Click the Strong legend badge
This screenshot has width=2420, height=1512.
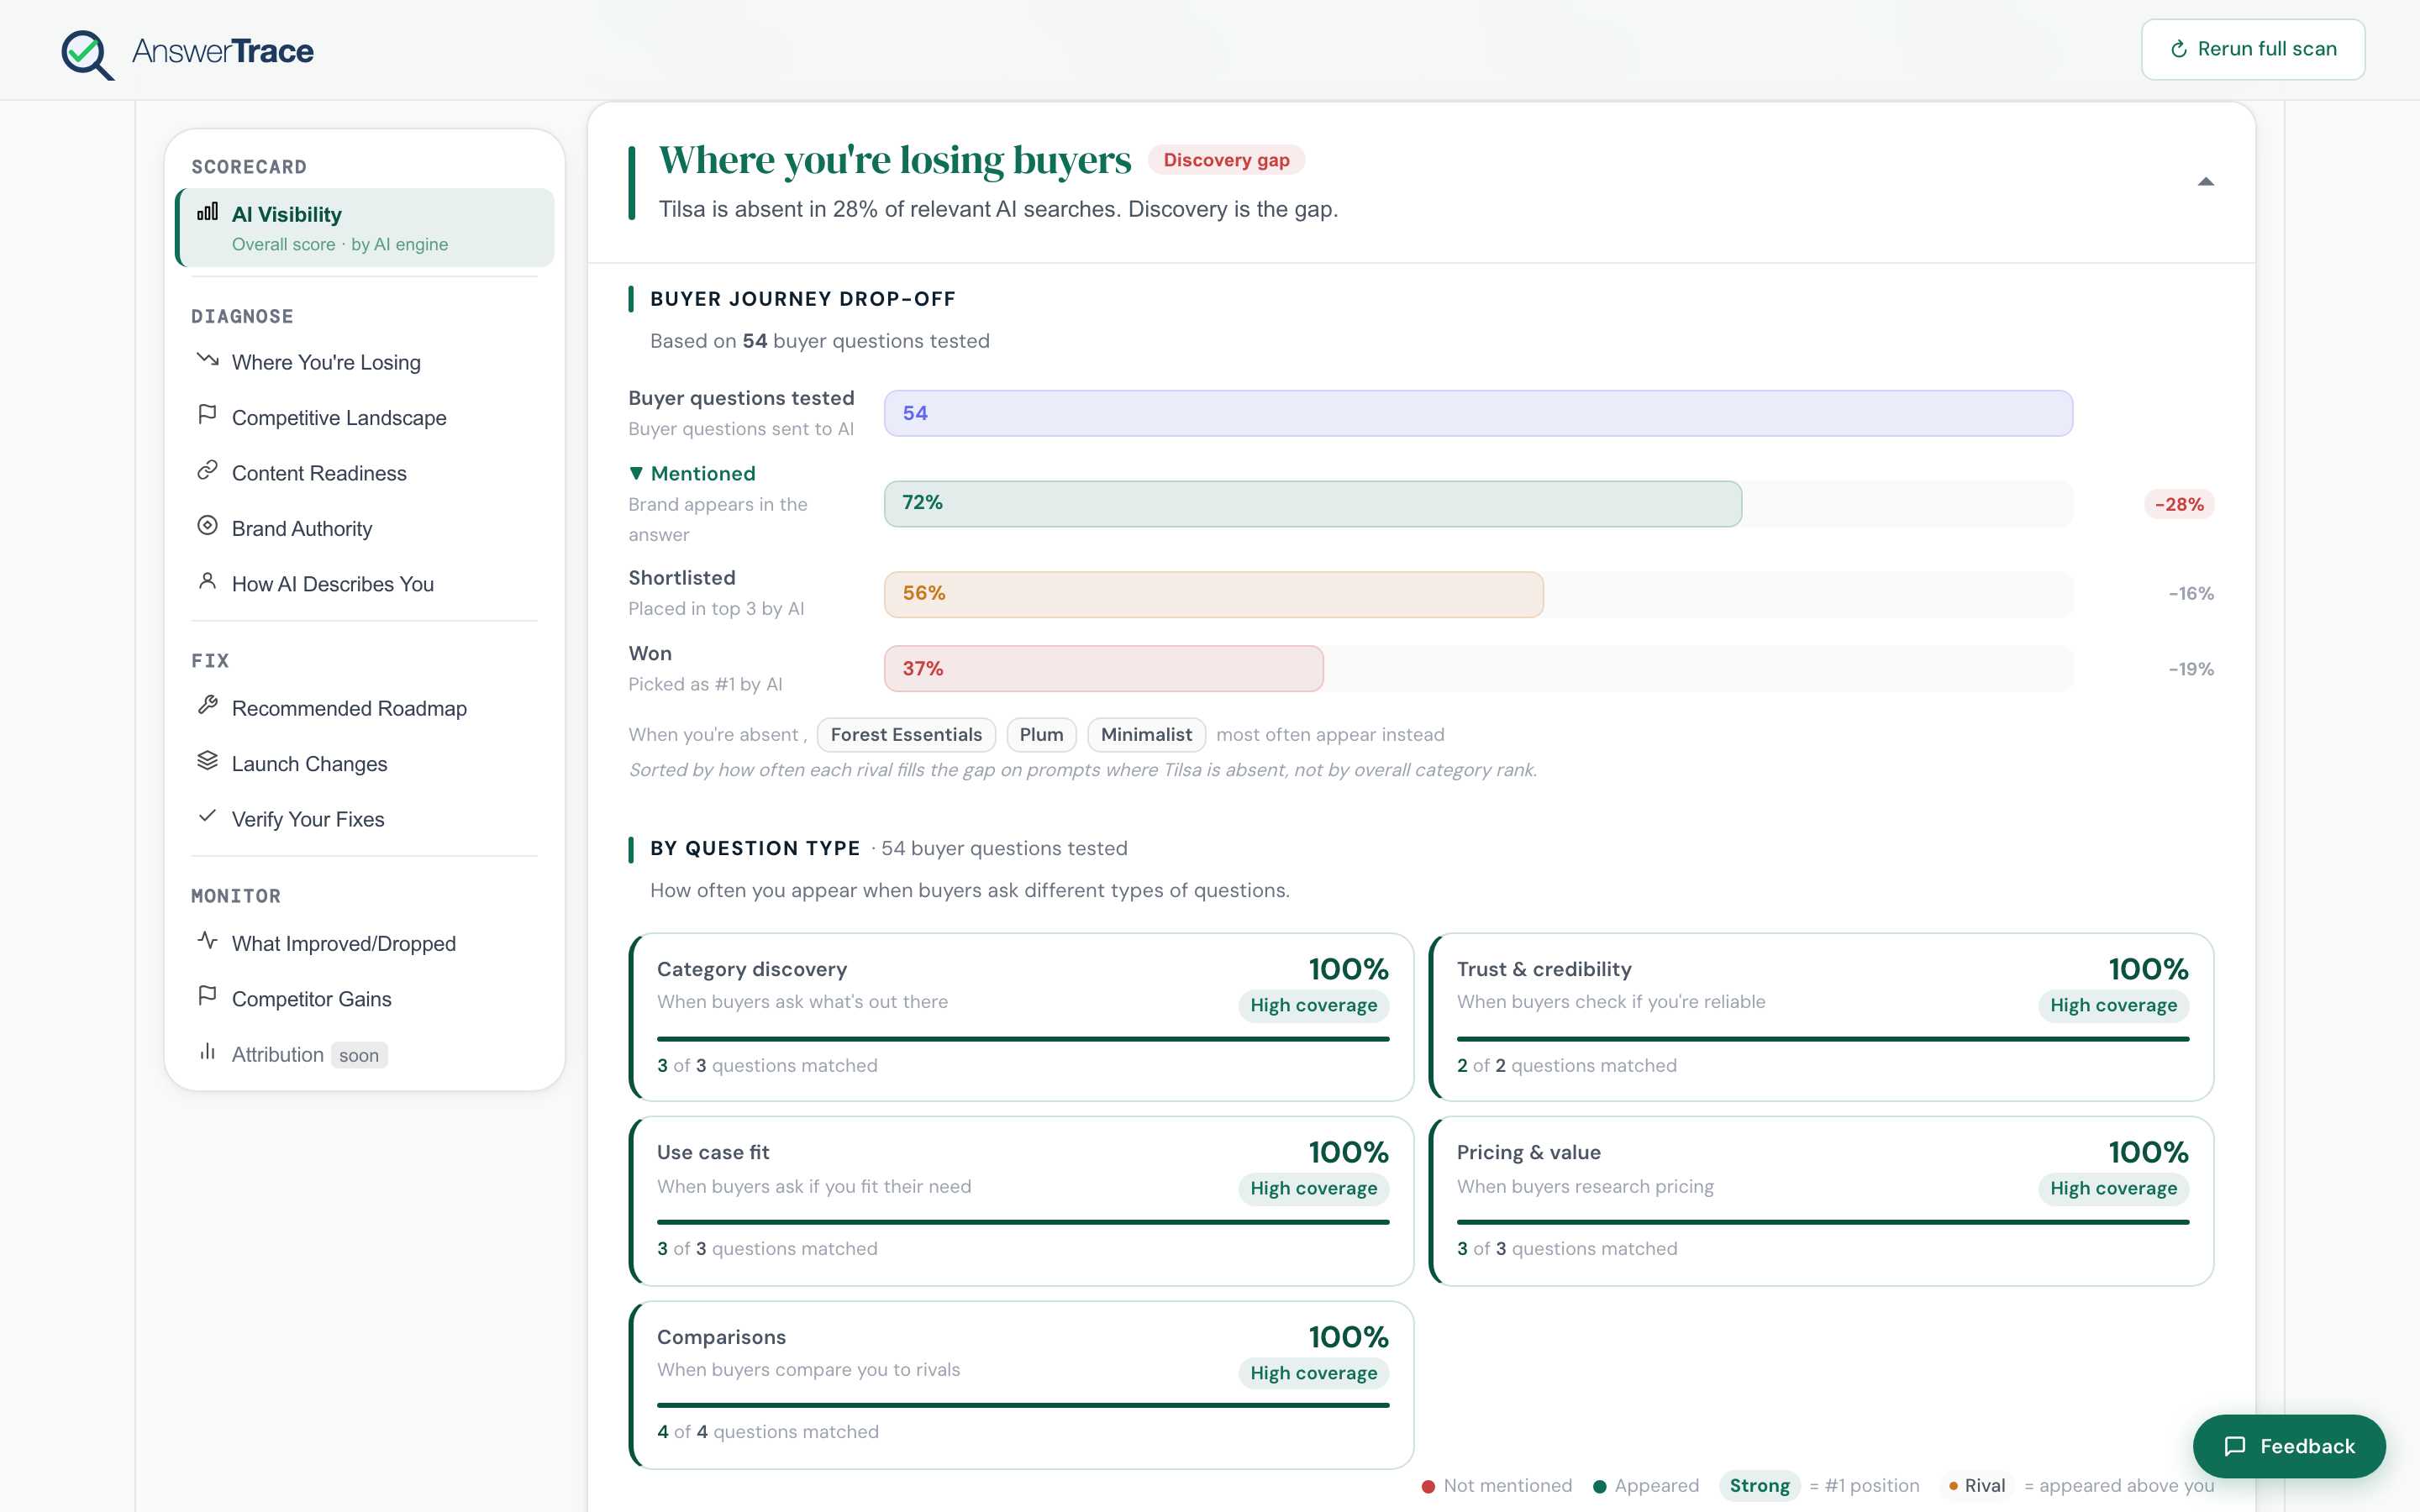click(x=1759, y=1485)
